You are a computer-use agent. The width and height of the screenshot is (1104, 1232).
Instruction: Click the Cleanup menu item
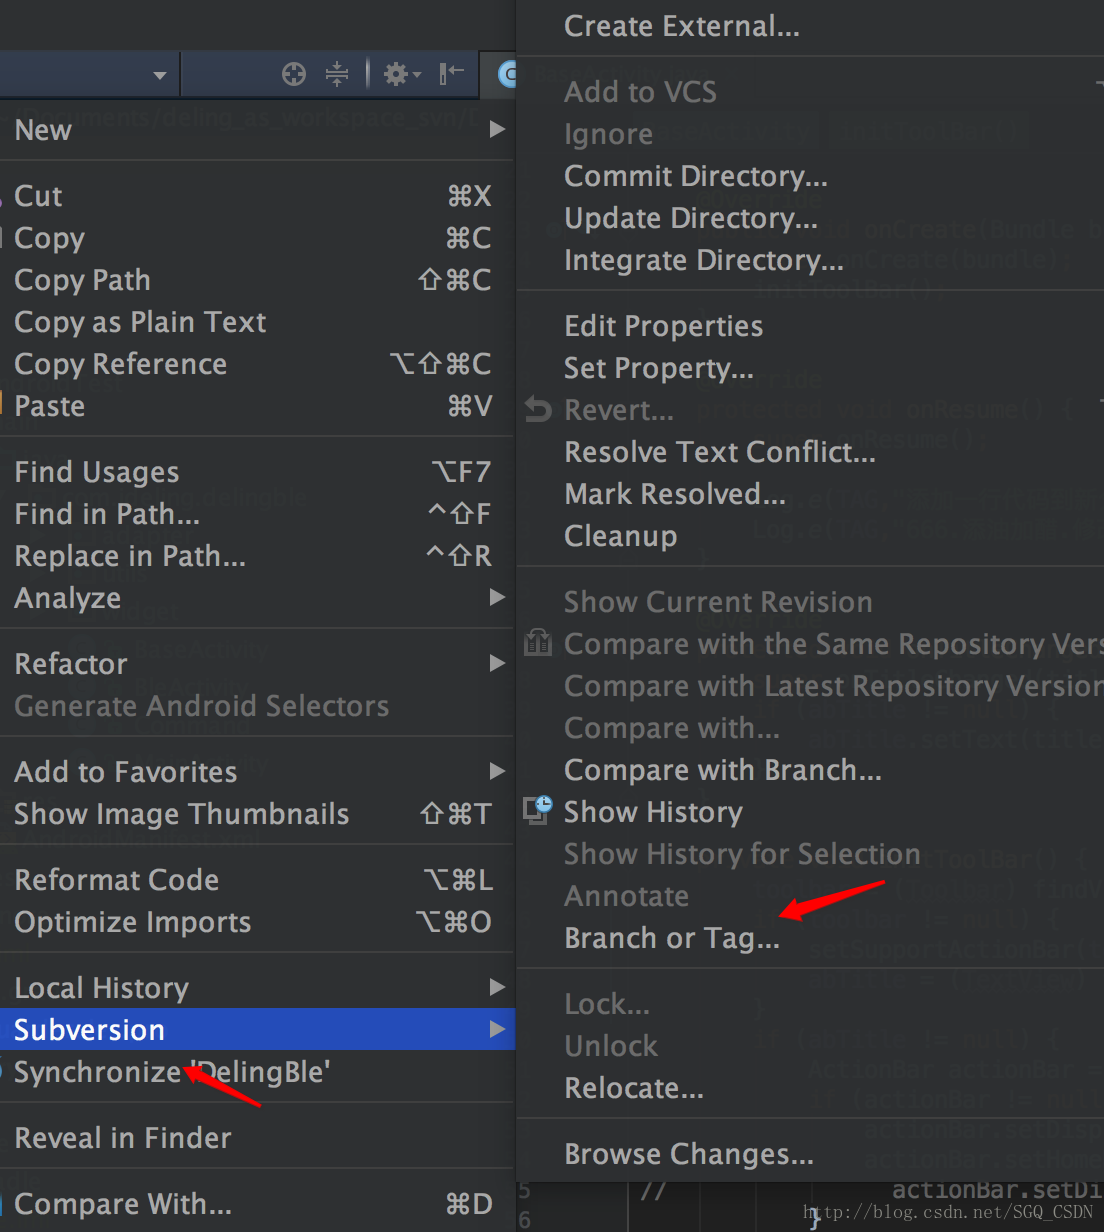(x=620, y=536)
